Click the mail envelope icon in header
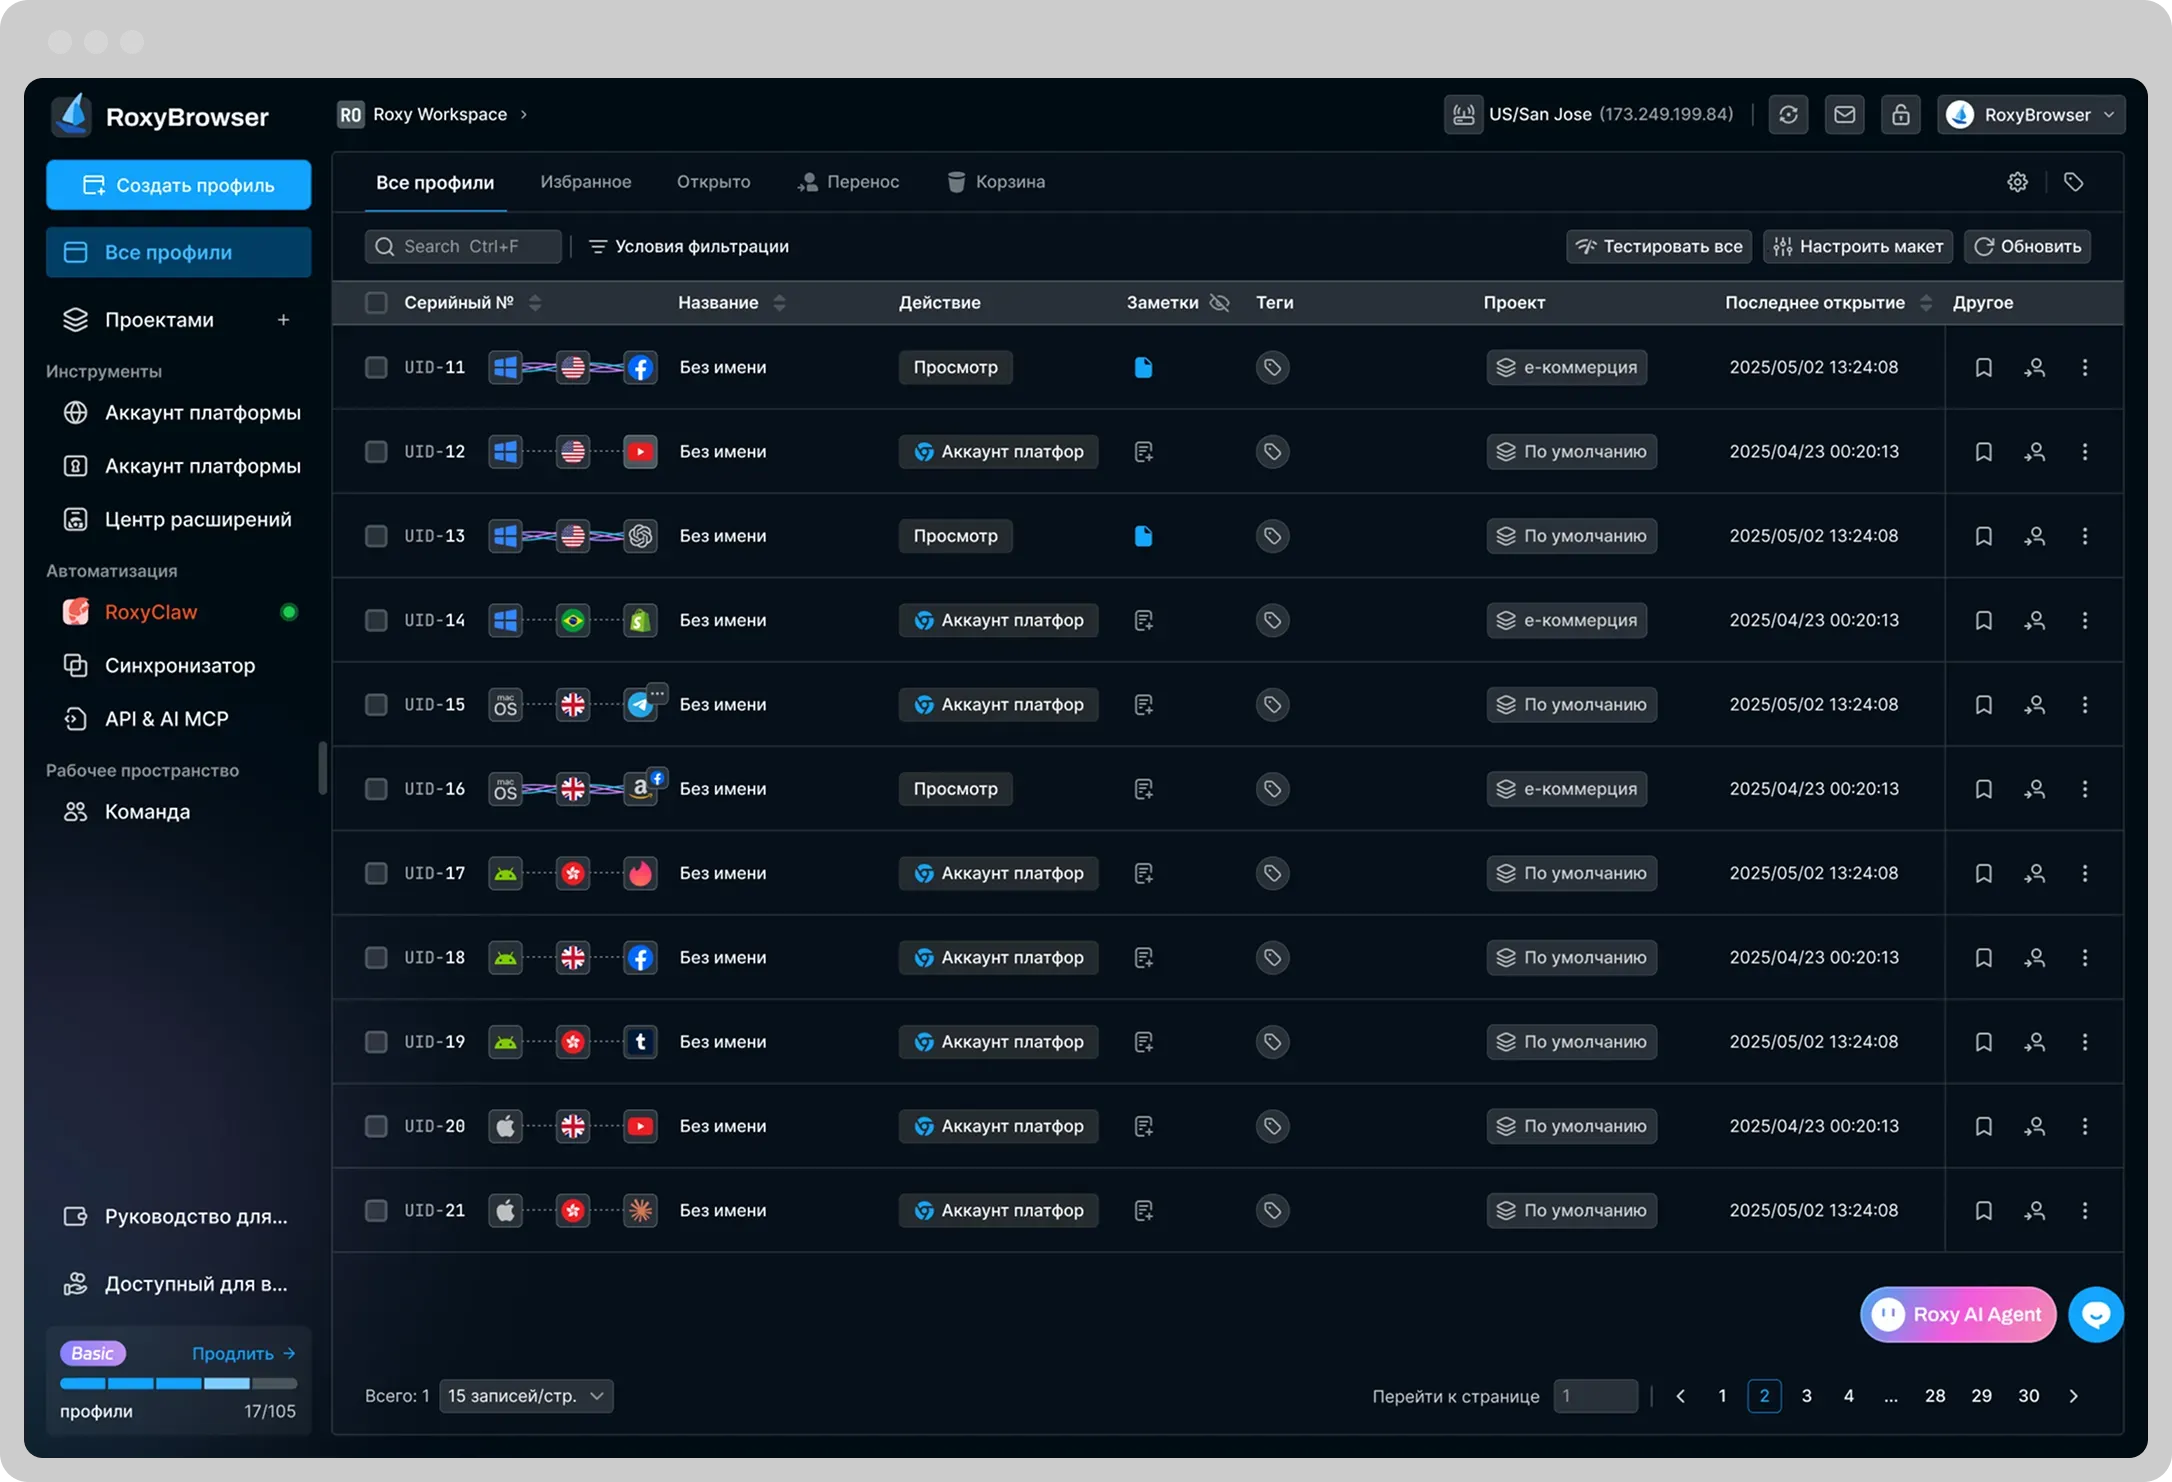This screenshot has height=1482, width=2172. [x=1844, y=115]
